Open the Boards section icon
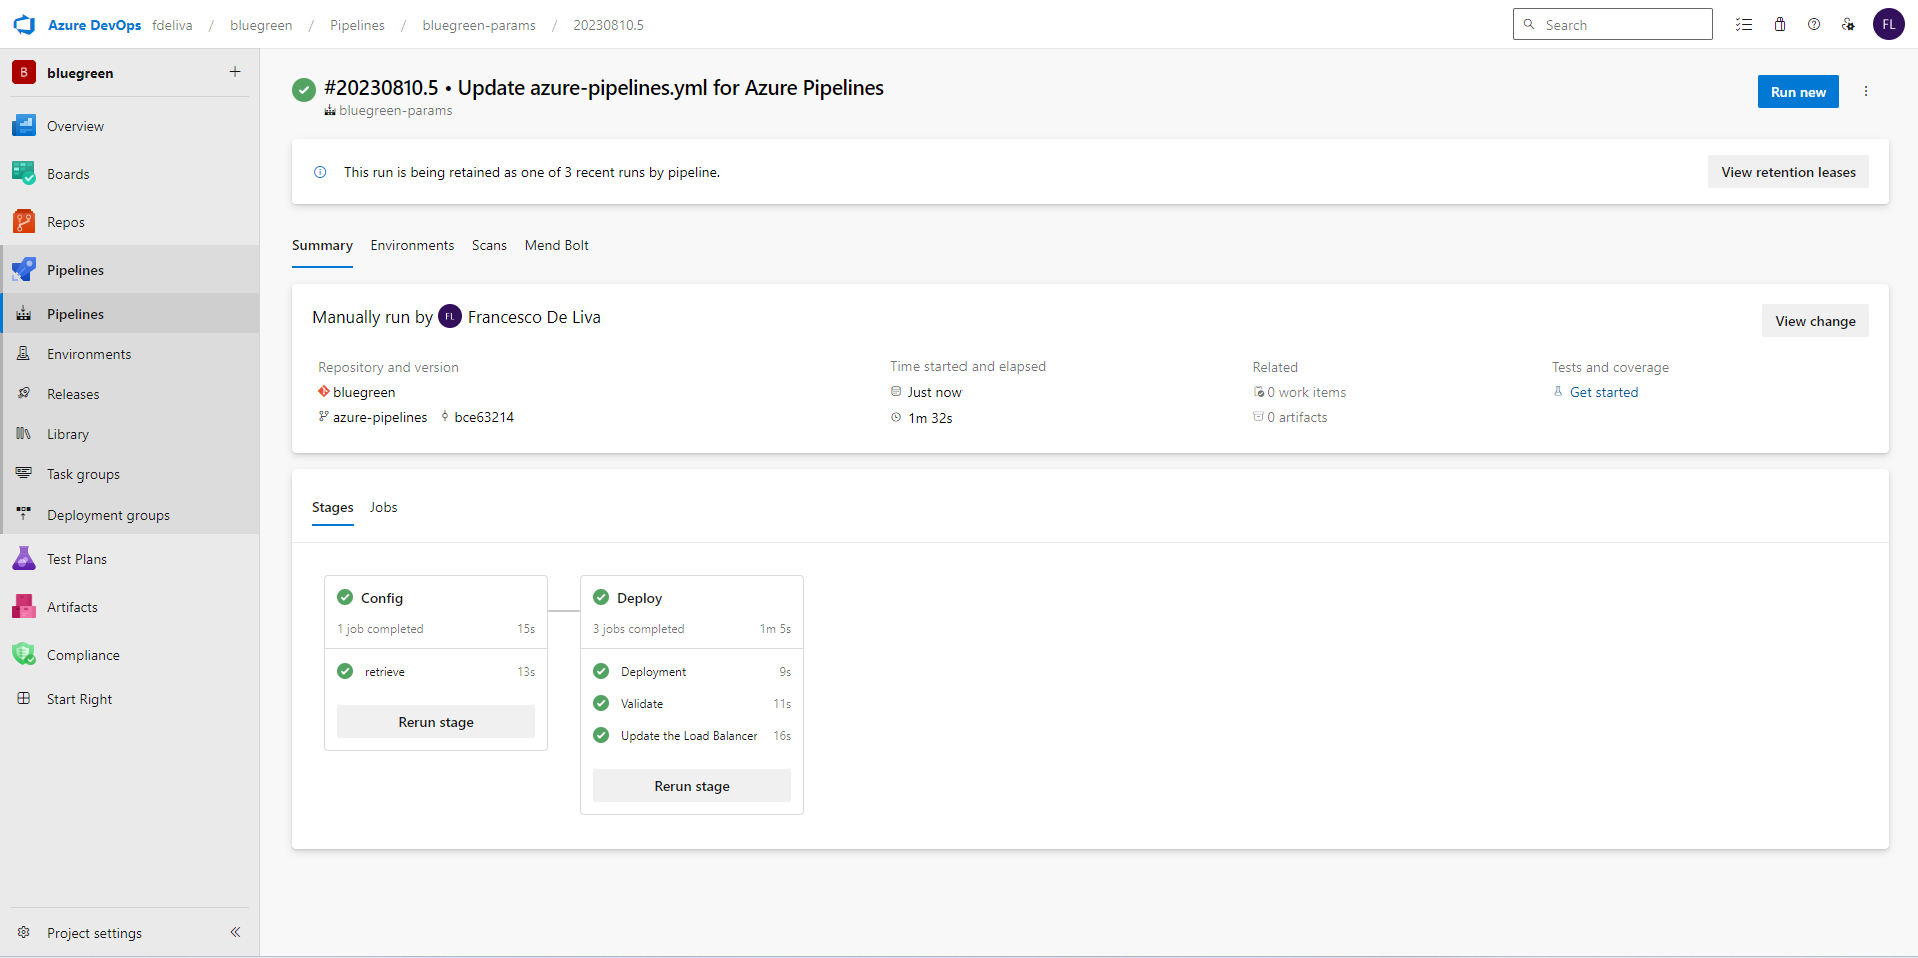This screenshot has width=1918, height=958. coord(24,174)
